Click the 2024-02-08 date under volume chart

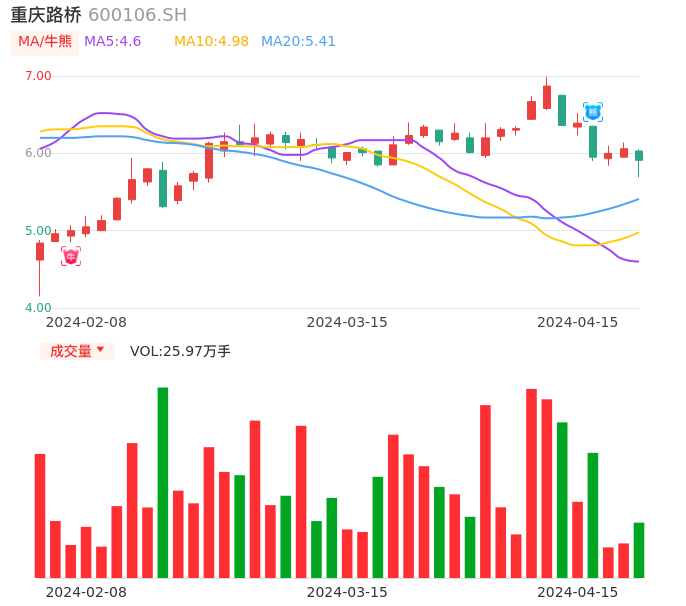(86, 592)
